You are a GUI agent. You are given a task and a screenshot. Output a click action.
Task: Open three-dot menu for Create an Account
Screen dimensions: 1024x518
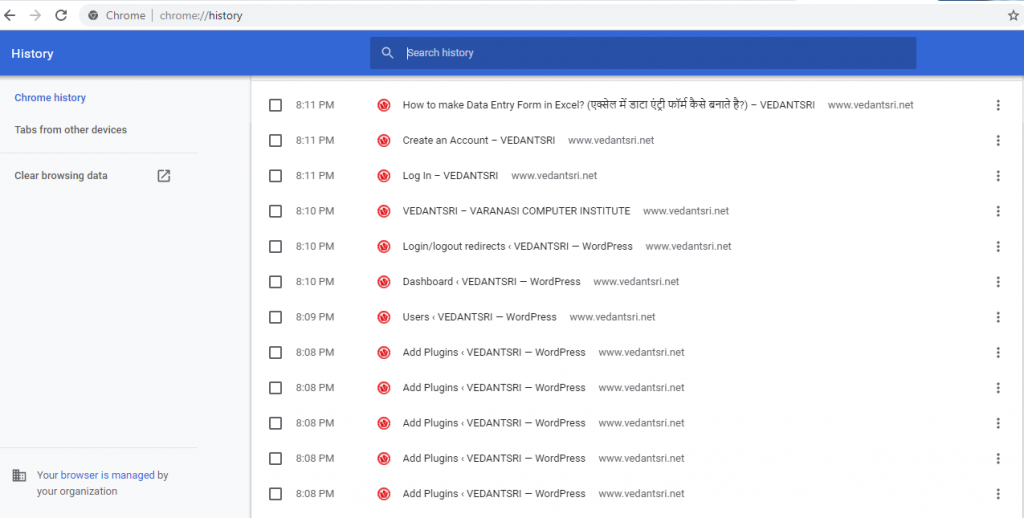[x=998, y=140]
